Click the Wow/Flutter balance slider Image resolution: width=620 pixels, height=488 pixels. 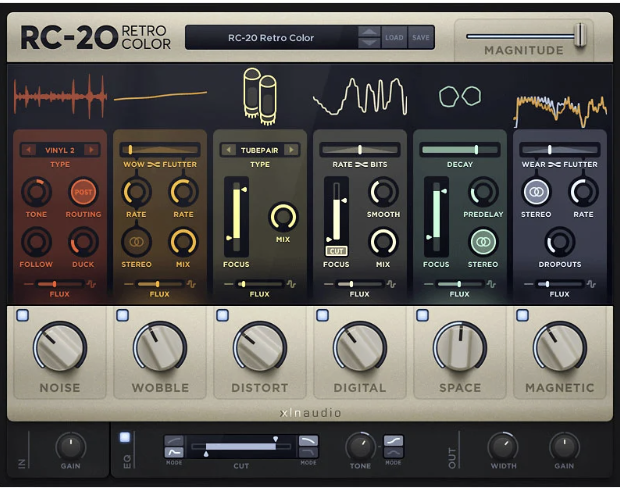[x=160, y=149]
